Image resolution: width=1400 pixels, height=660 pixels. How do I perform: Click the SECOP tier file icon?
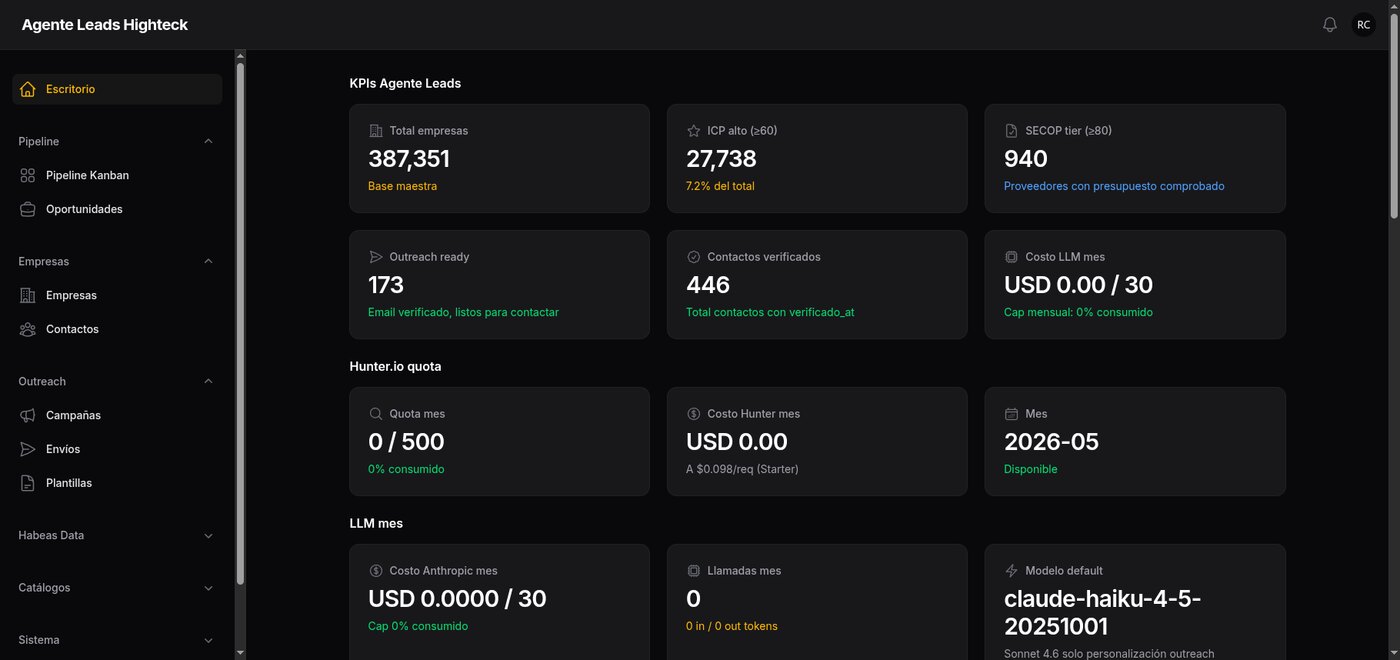(x=1012, y=131)
